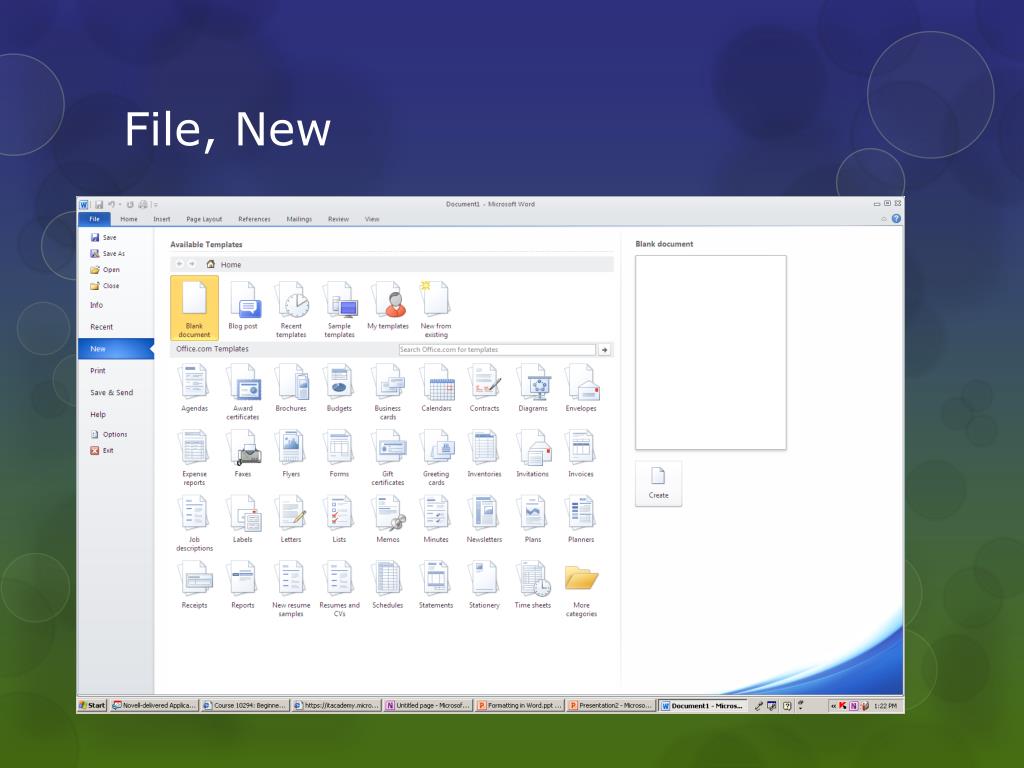Screen dimensions: 1024x768
Task: Open the Diagrams template category
Action: coord(533,388)
